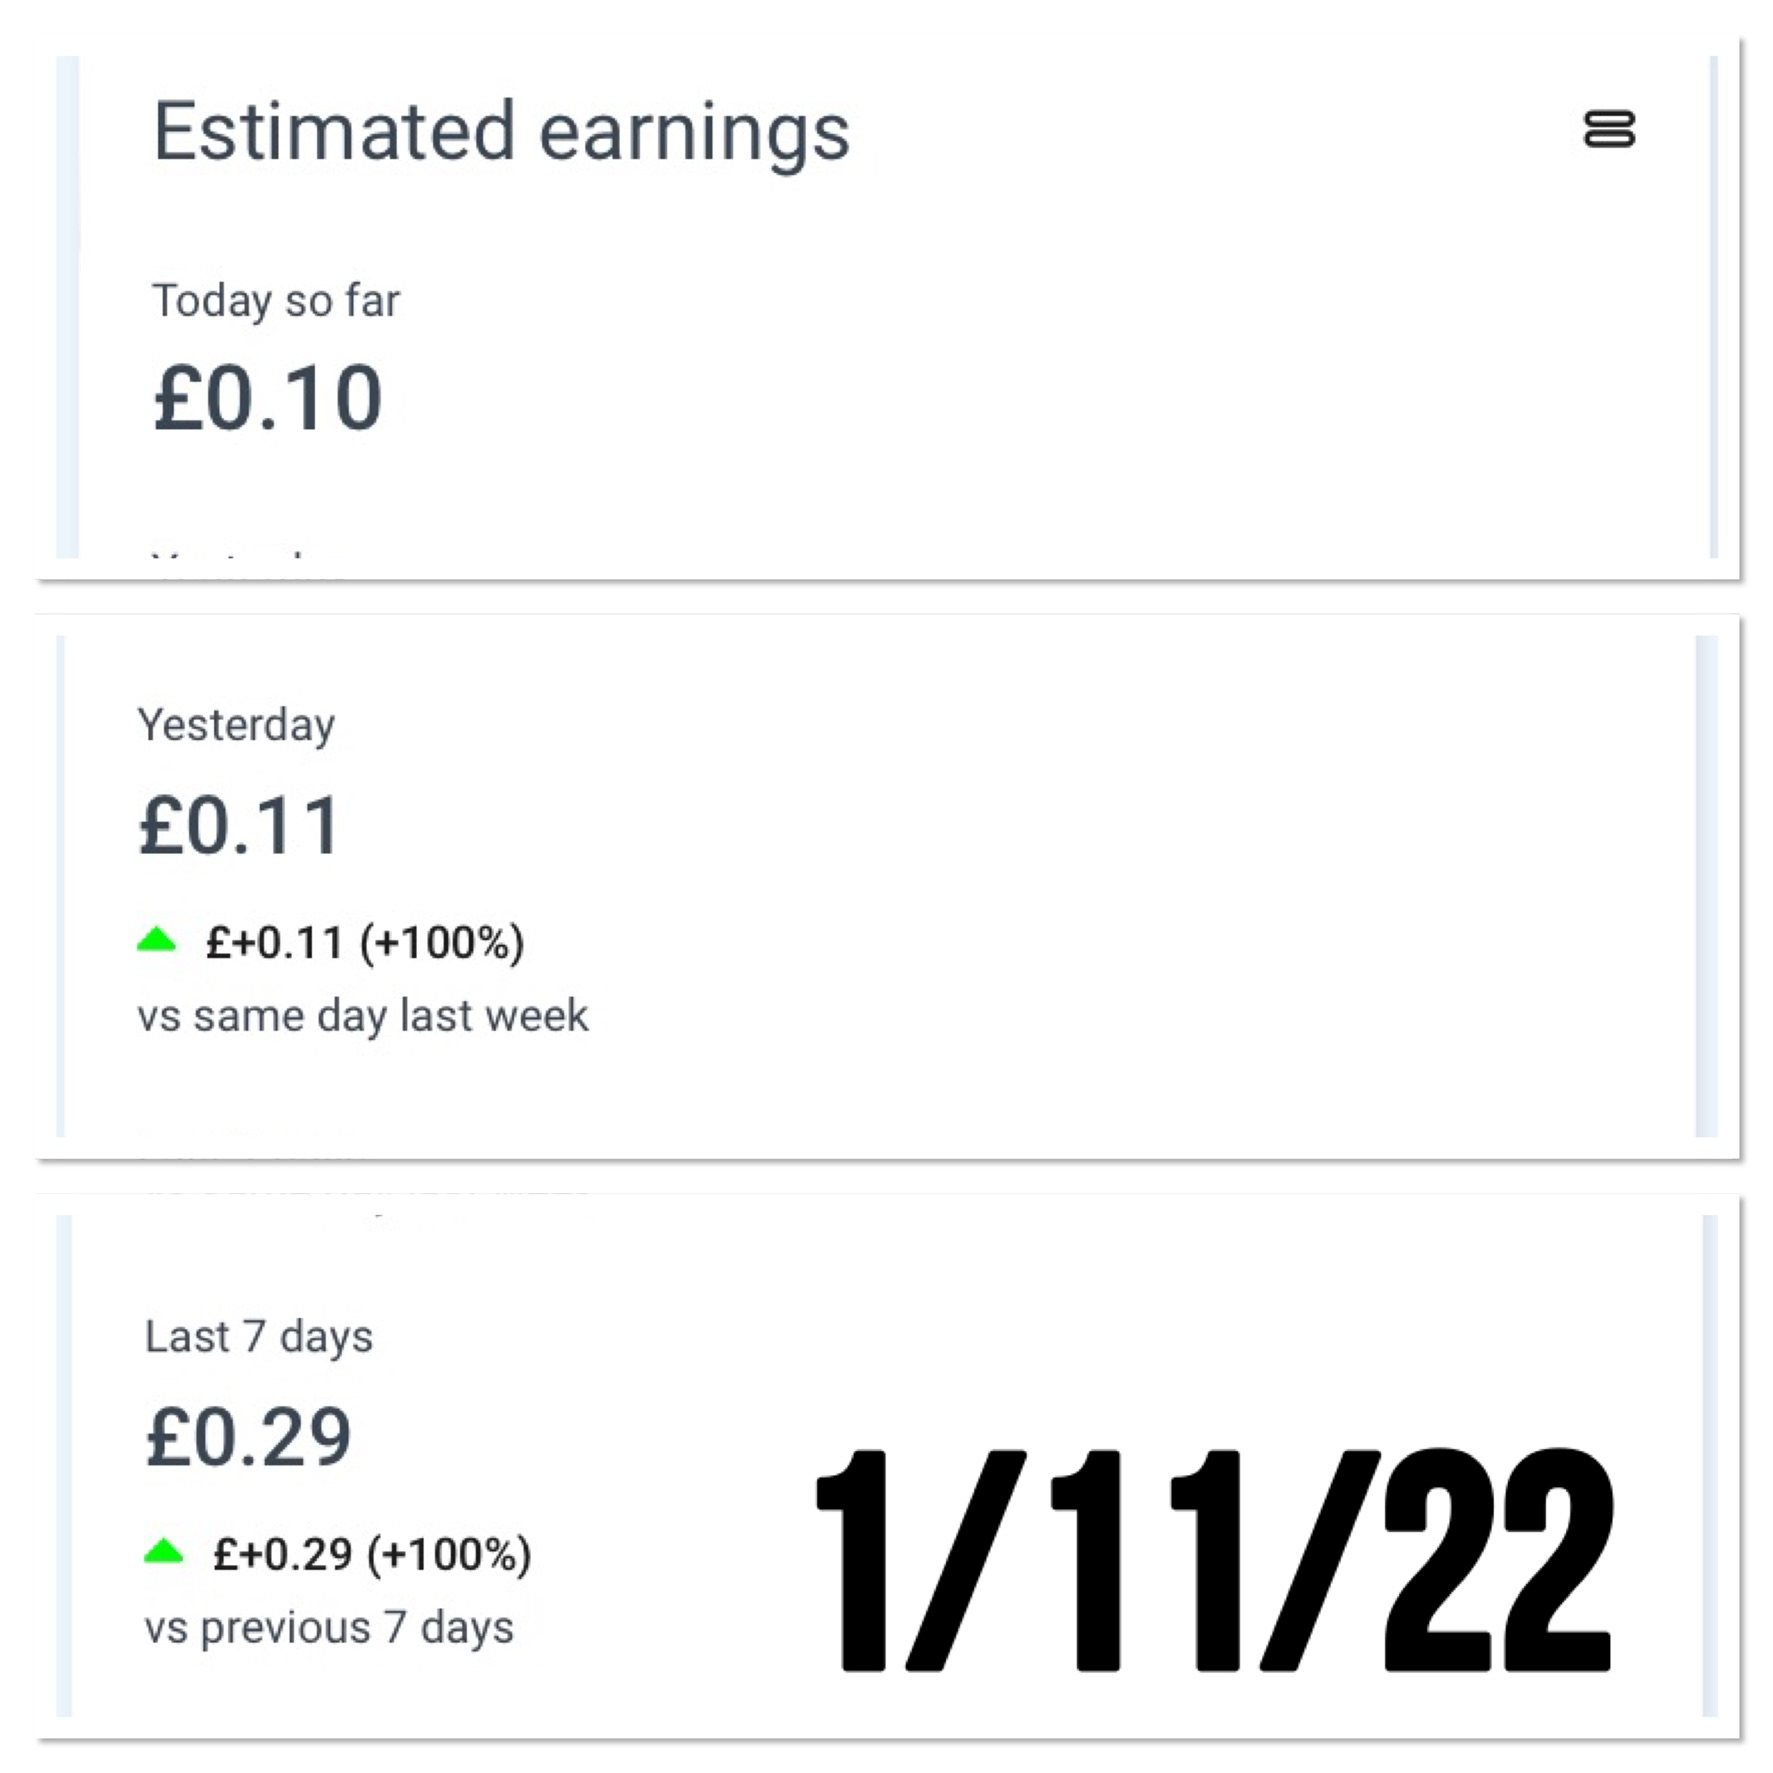Select the £0.11 yesterday earnings amount
Viewport: 1773px width, 1773px height.
[x=240, y=827]
